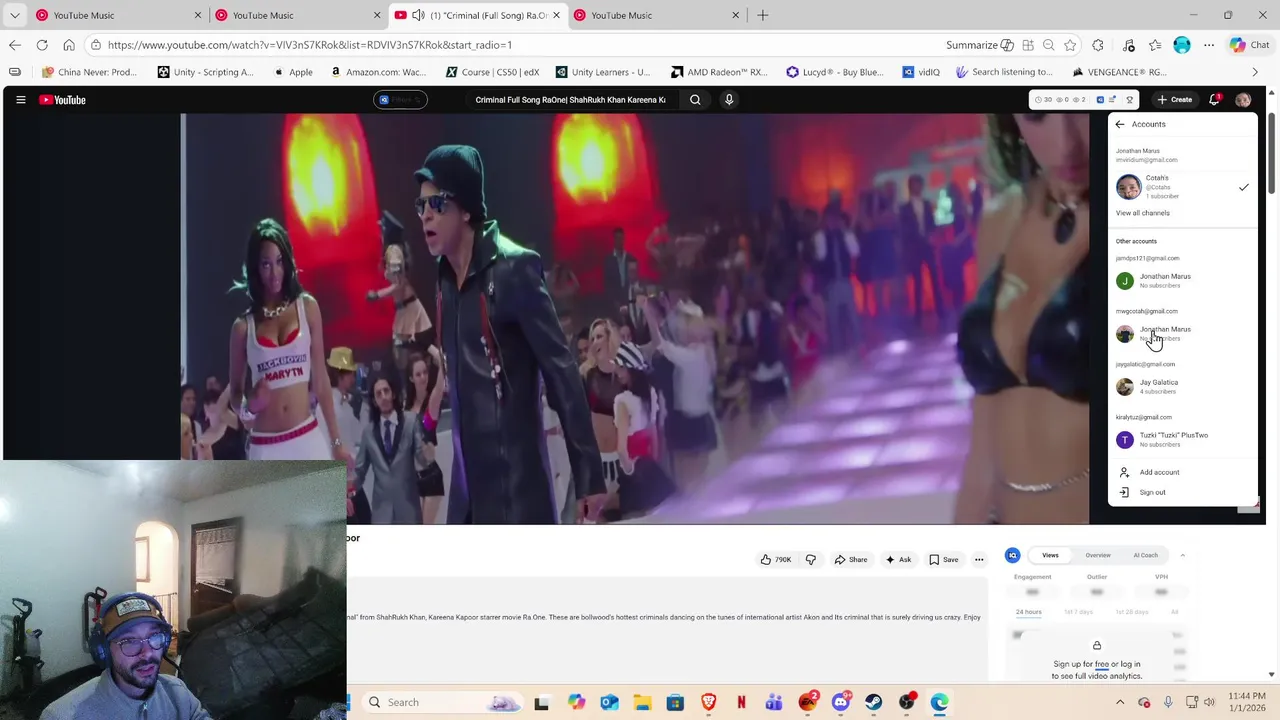Screen dimensions: 1280x720
Task: Switch to jamdps121 Jonathan Marus account
Action: (1182, 281)
